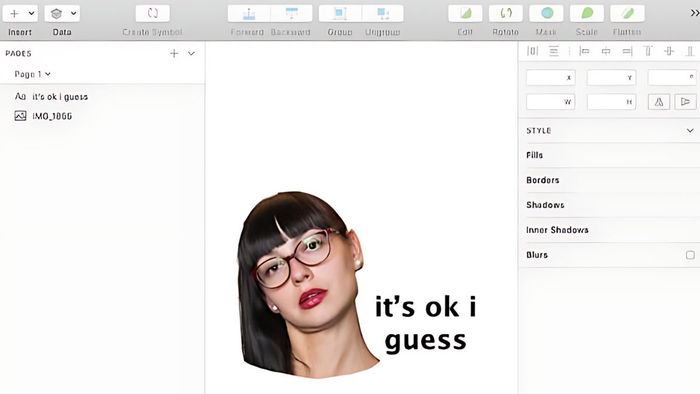Screen dimensions: 700x394
Task: Click the align bottom icon
Action: (690, 51)
